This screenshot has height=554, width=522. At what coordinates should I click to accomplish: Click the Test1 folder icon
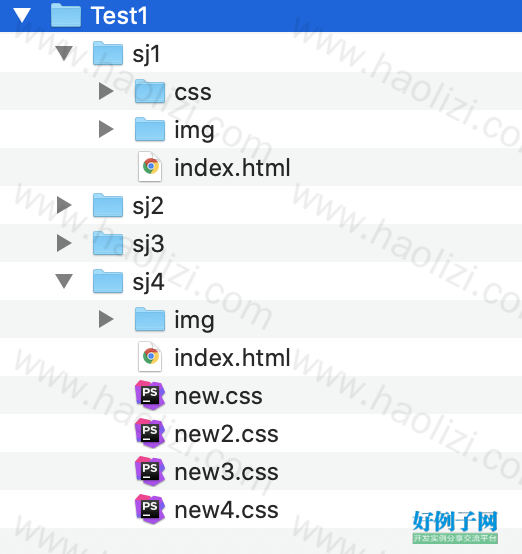66,15
